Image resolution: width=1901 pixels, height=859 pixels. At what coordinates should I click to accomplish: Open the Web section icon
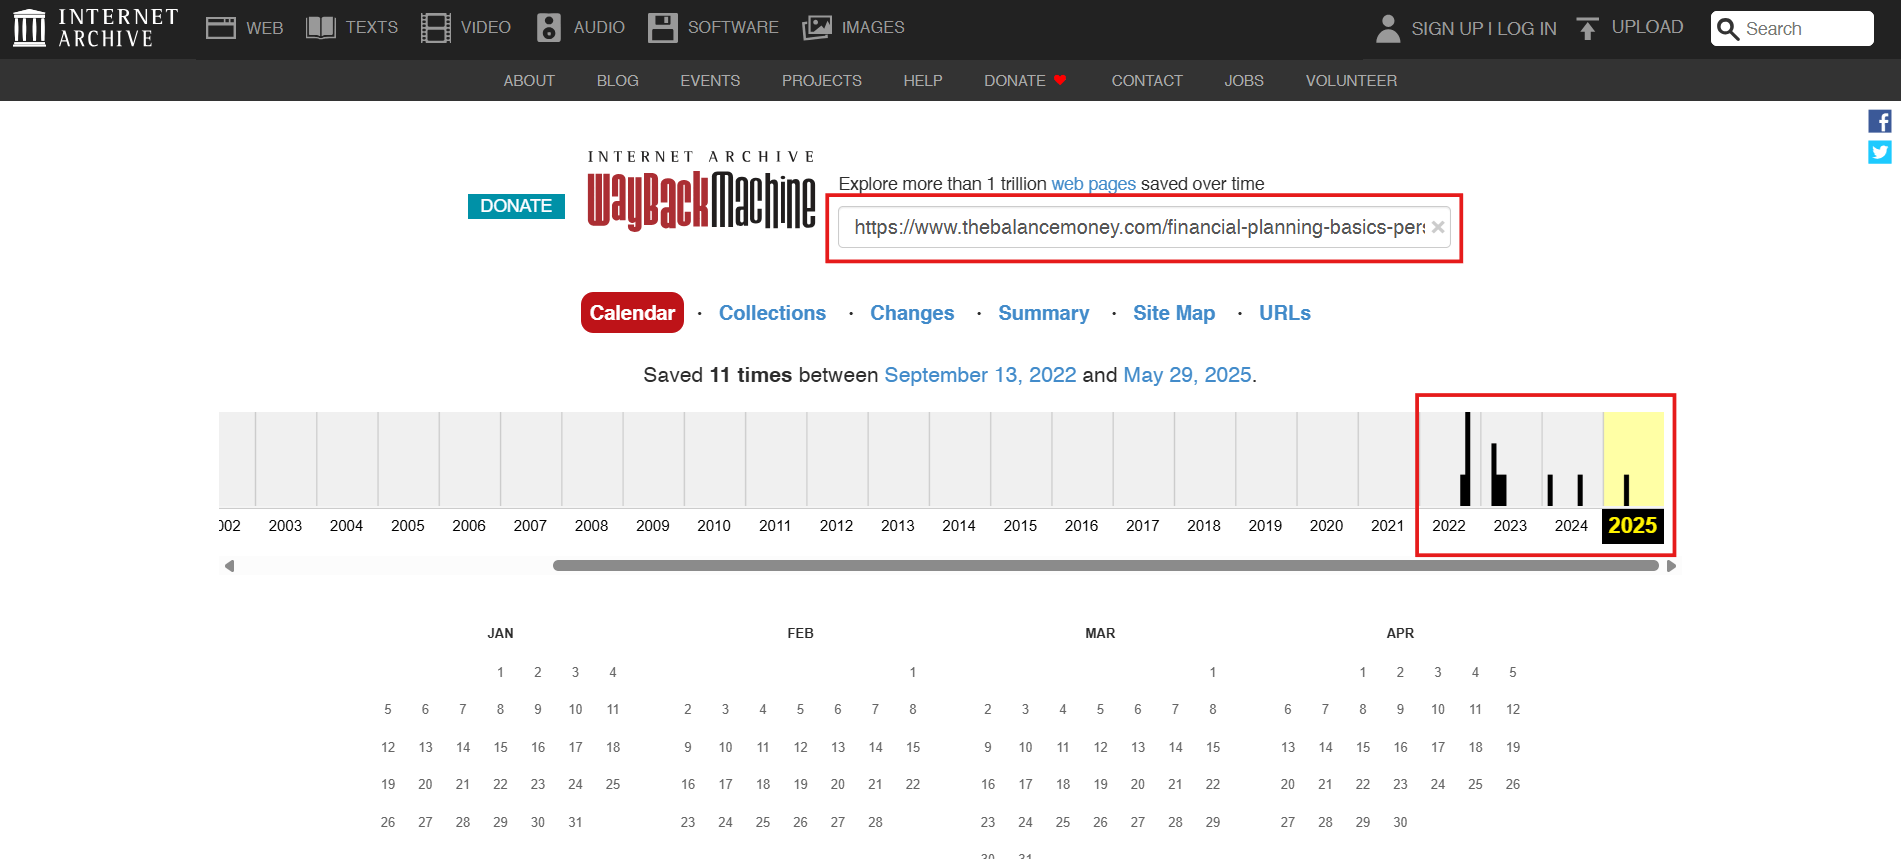pos(220,28)
